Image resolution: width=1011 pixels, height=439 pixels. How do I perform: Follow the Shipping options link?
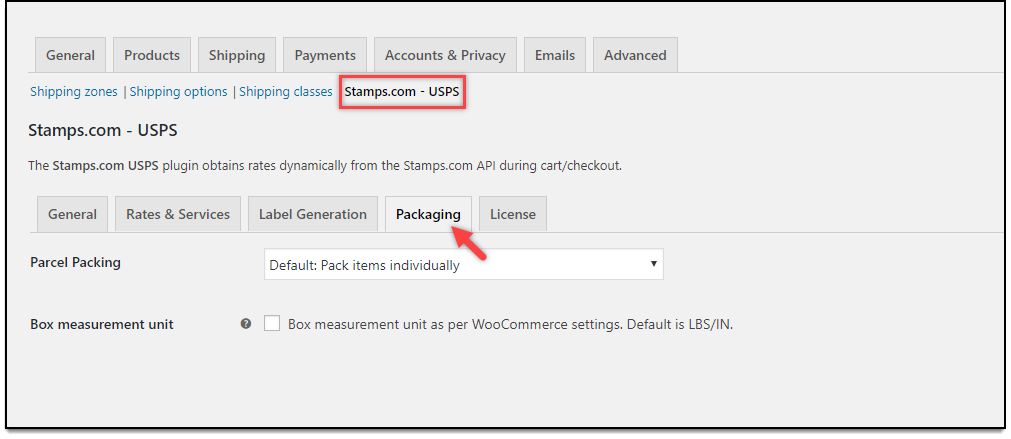click(179, 92)
